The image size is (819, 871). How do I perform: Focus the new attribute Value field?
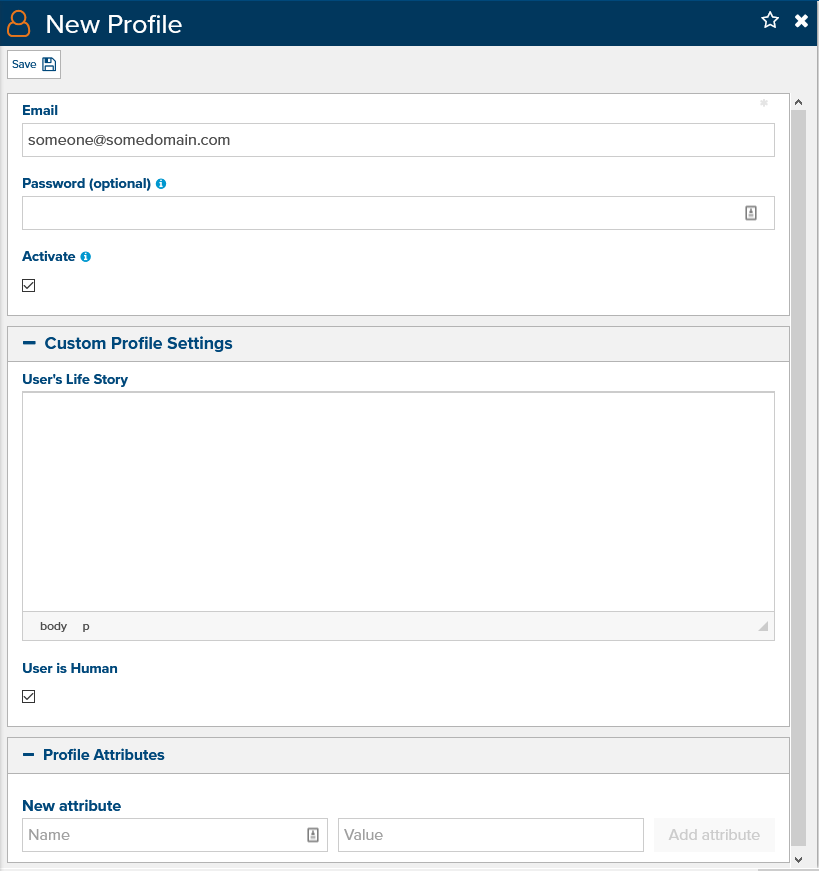click(491, 834)
